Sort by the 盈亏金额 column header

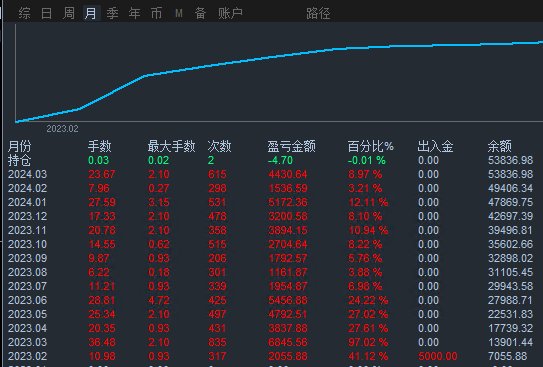click(291, 146)
